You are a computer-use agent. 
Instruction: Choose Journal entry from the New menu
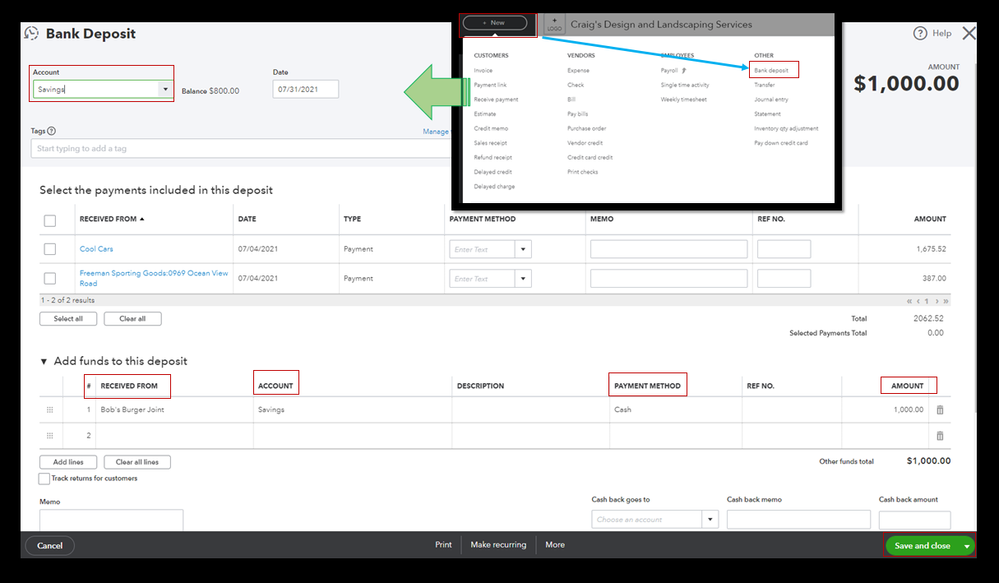click(x=771, y=99)
